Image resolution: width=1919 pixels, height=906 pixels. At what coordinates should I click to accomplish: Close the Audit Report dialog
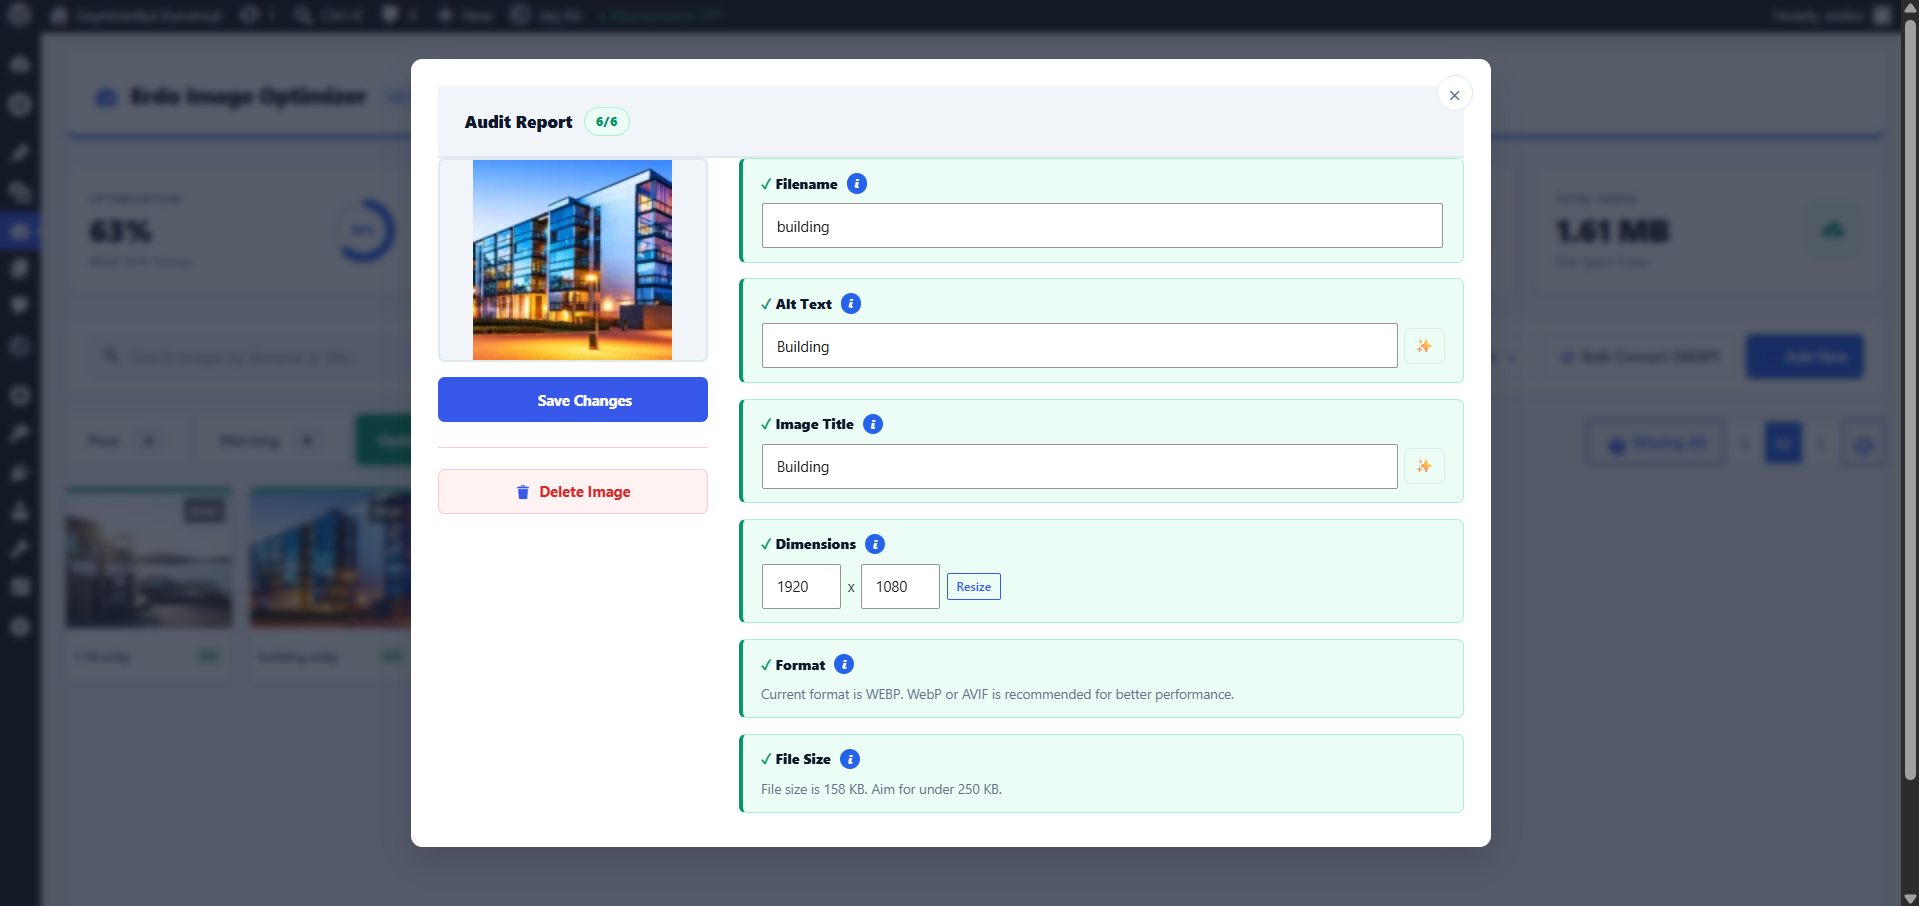pos(1454,94)
